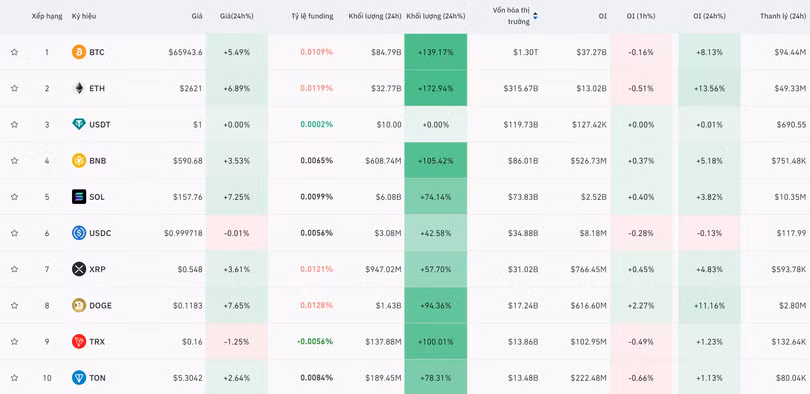Open the ETH symbol link
Screen dimensions: 810x394
[x=97, y=88]
